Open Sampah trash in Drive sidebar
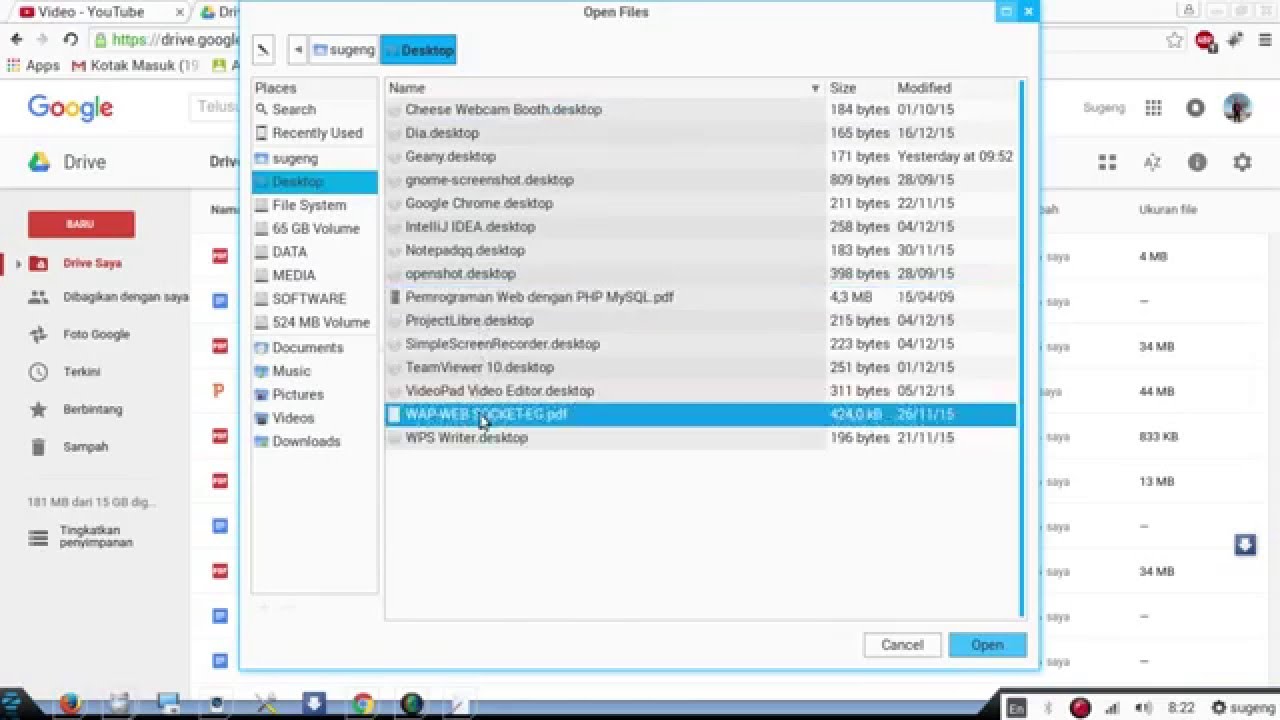This screenshot has width=1280, height=720. (85, 447)
